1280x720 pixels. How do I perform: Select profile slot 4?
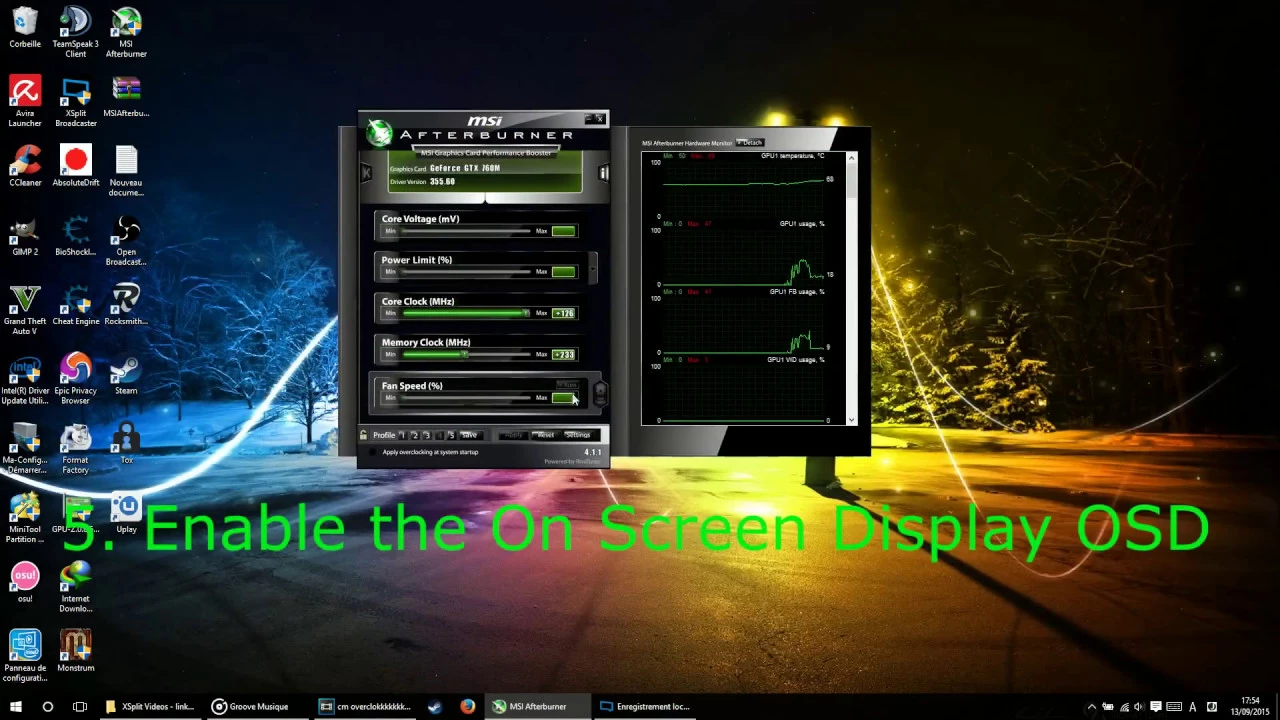click(x=438, y=435)
